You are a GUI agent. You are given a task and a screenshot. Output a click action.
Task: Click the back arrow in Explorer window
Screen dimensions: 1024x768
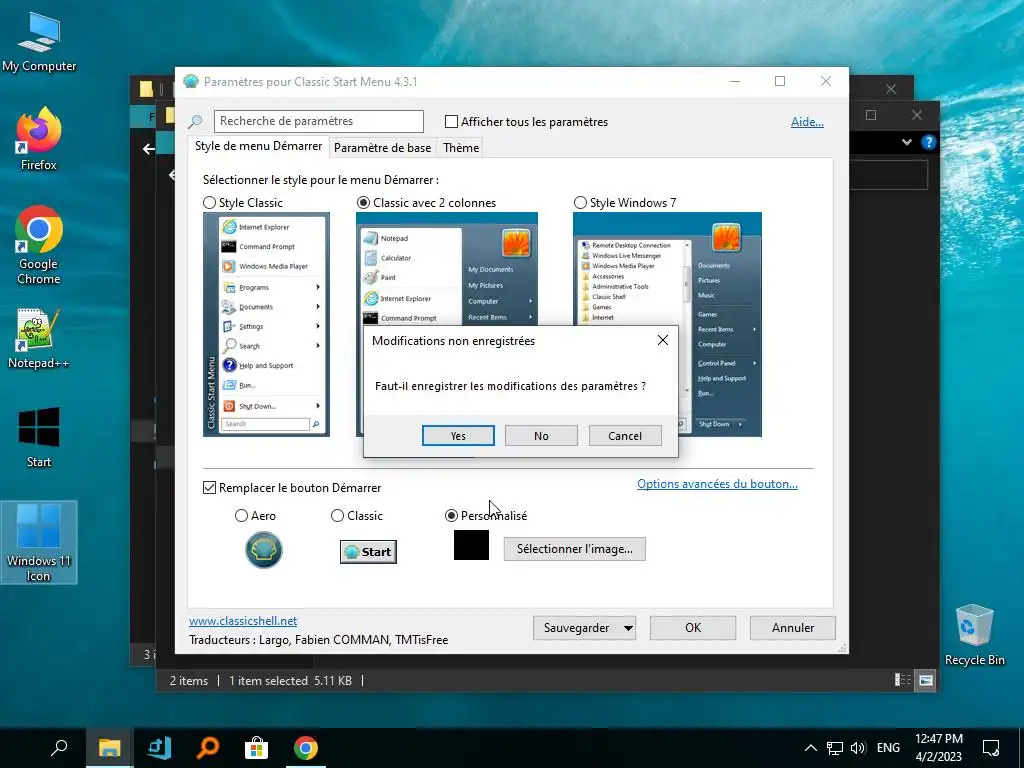(x=149, y=149)
